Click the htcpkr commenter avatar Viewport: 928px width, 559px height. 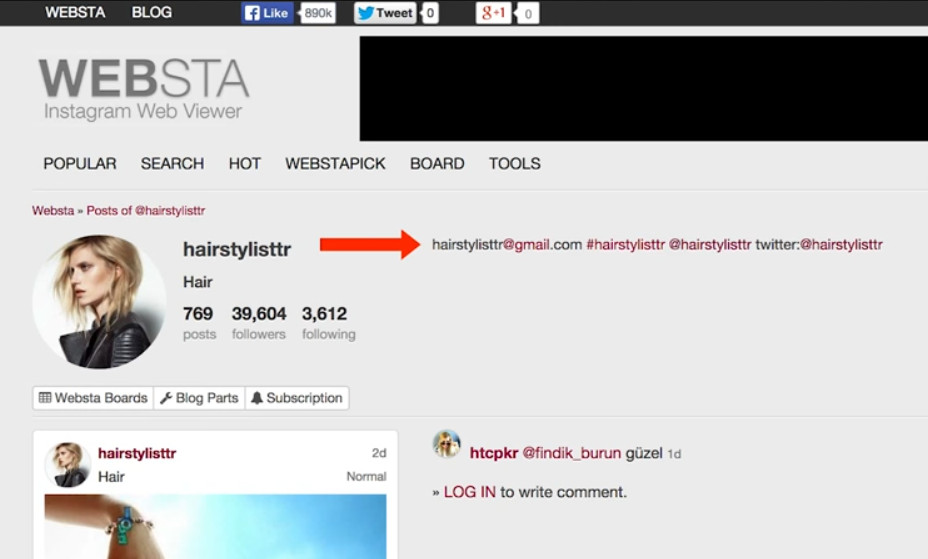447,444
